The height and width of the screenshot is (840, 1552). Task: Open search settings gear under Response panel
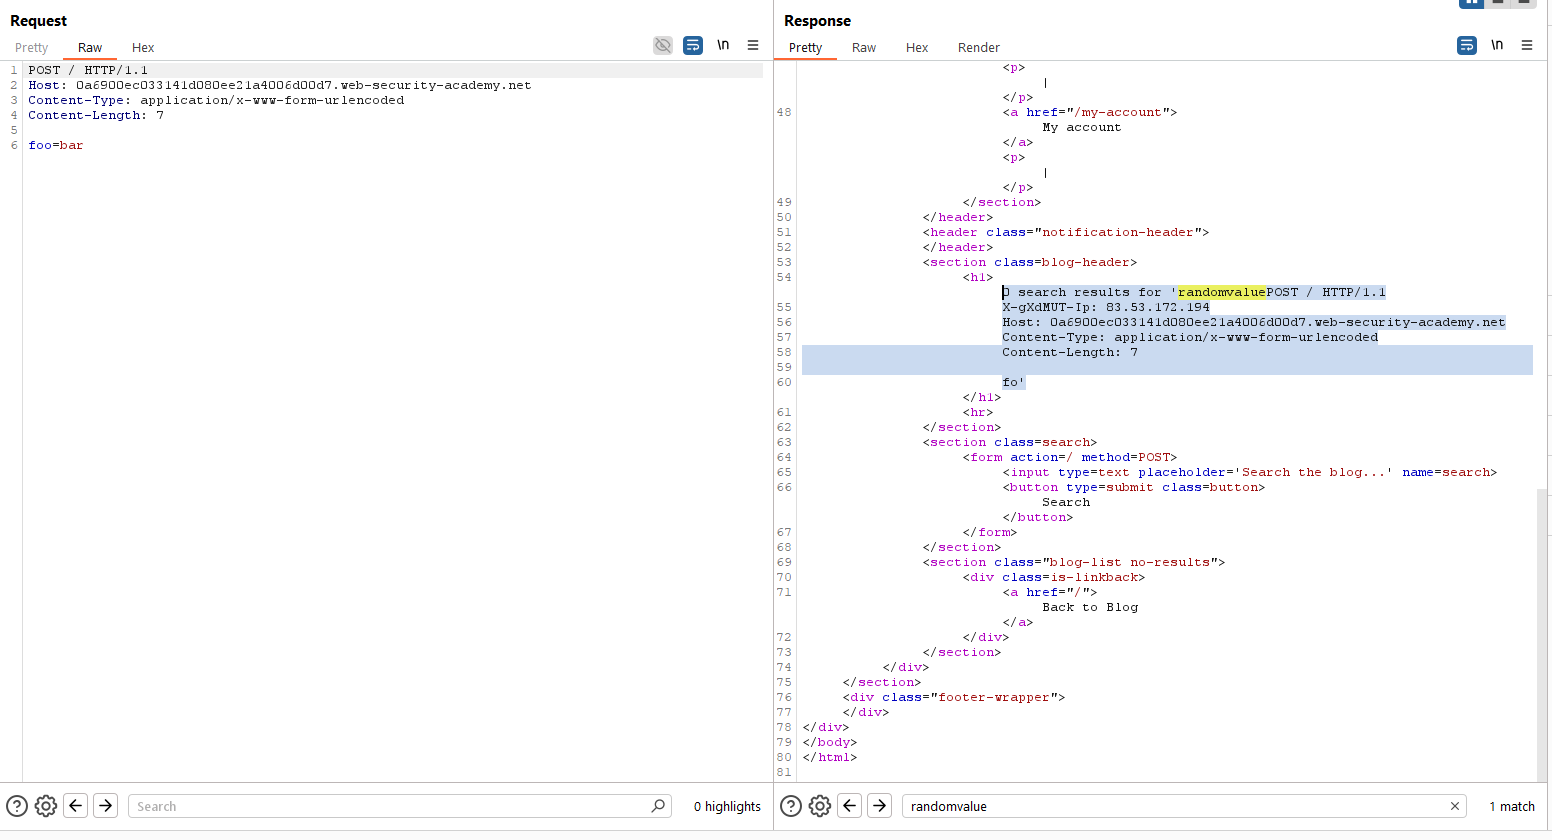click(x=820, y=806)
